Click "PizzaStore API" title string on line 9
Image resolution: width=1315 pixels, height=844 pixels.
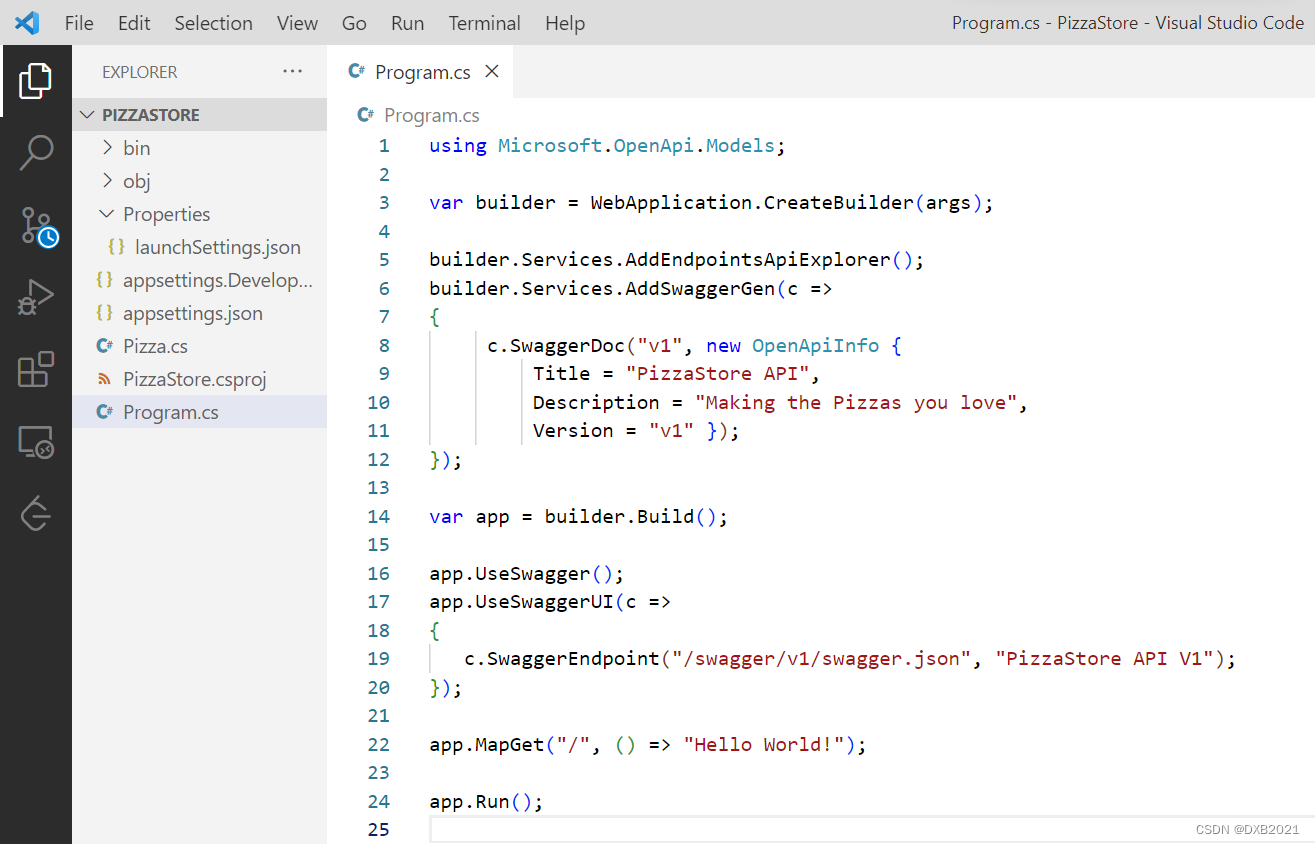718,374
